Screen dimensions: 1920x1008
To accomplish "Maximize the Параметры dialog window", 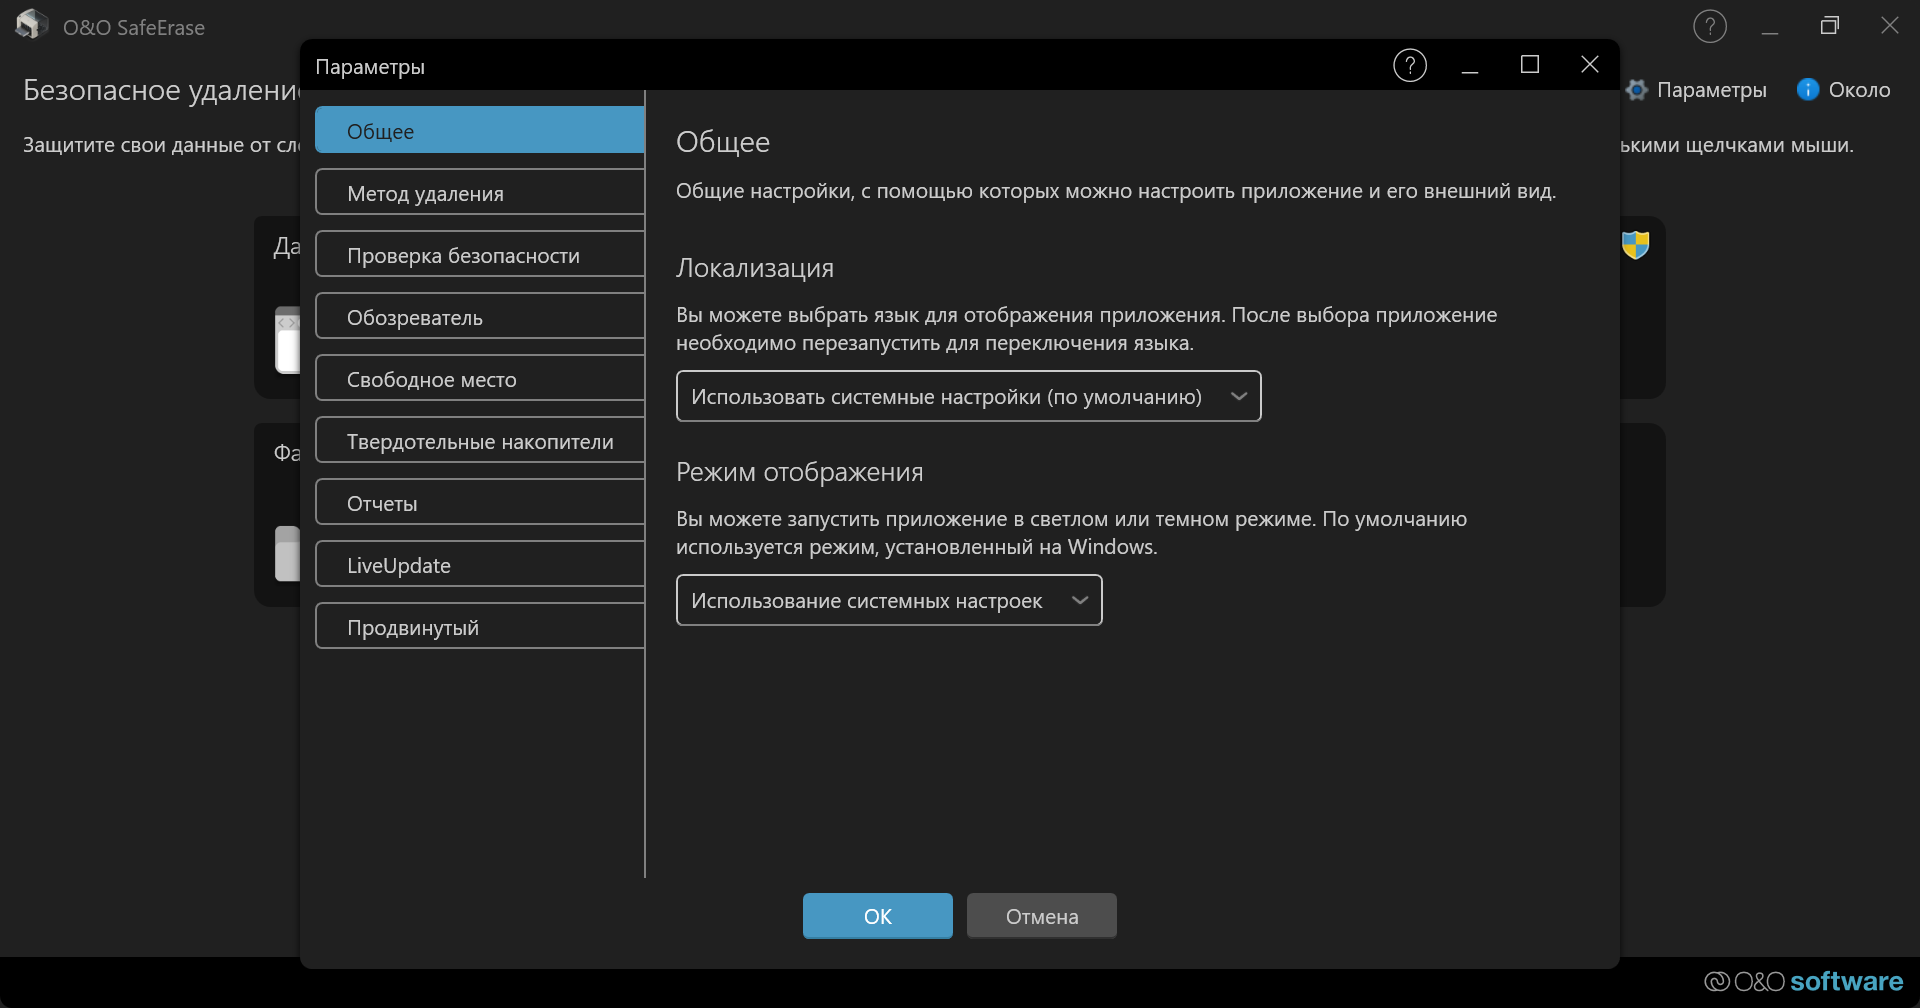I will click(x=1529, y=66).
